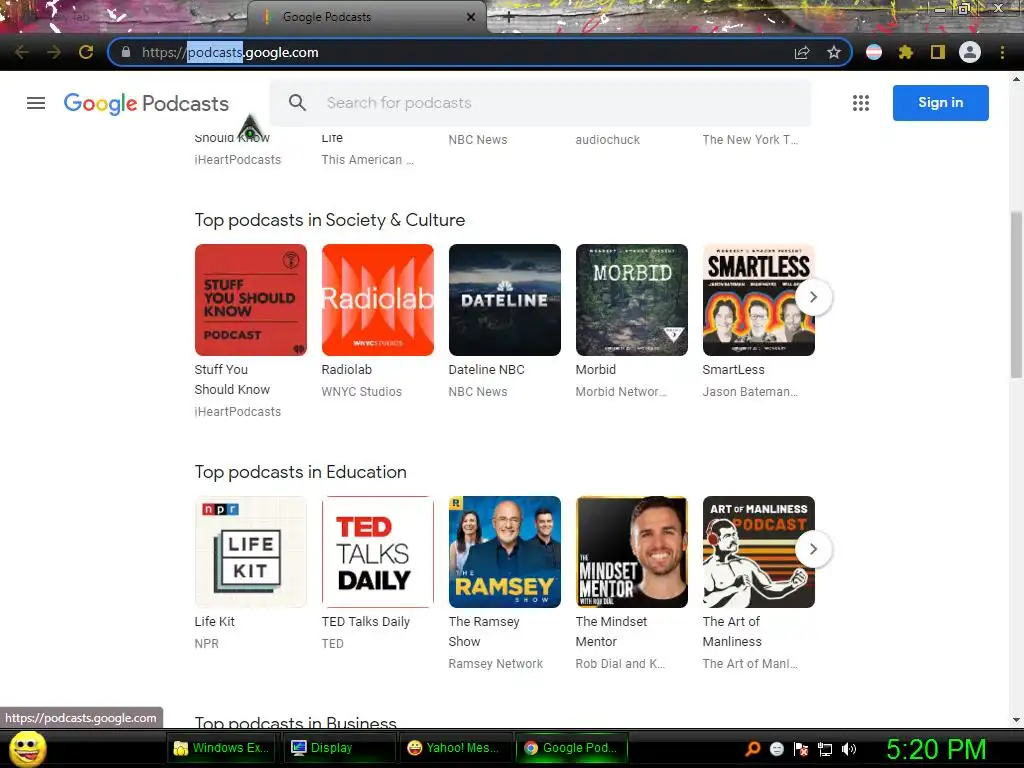Screen dimensions: 1024x768
Task: Go forward with the browser arrow
Action: 54,52
